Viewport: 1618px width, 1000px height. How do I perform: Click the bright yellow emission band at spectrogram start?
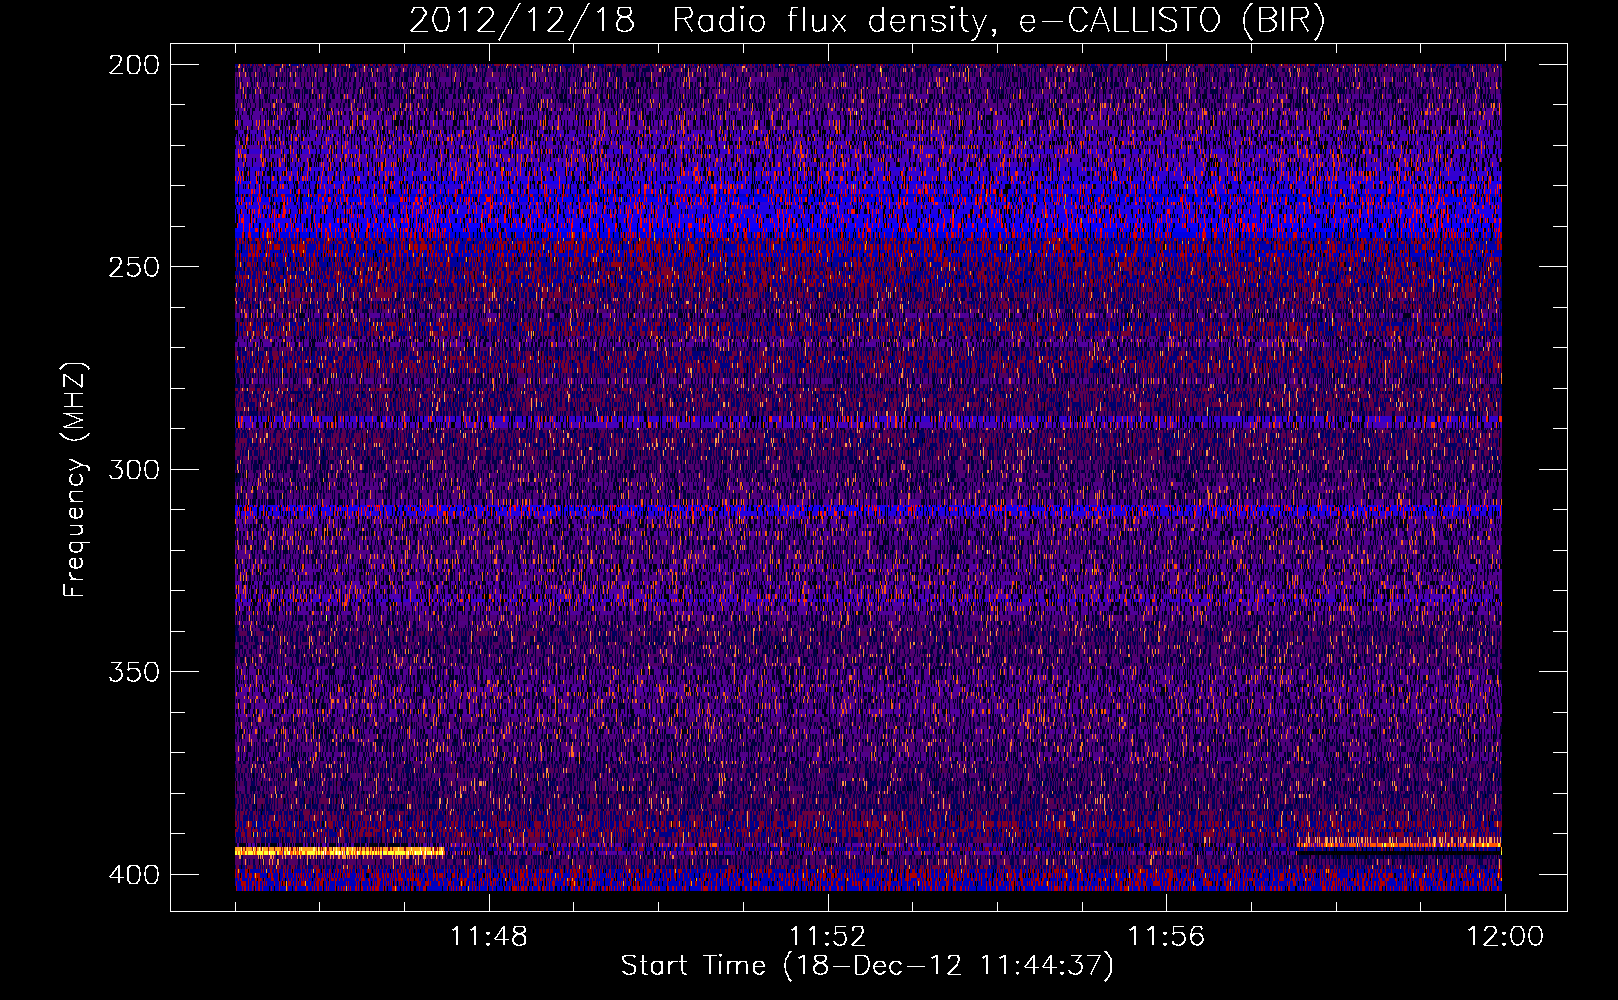[x=339, y=852]
